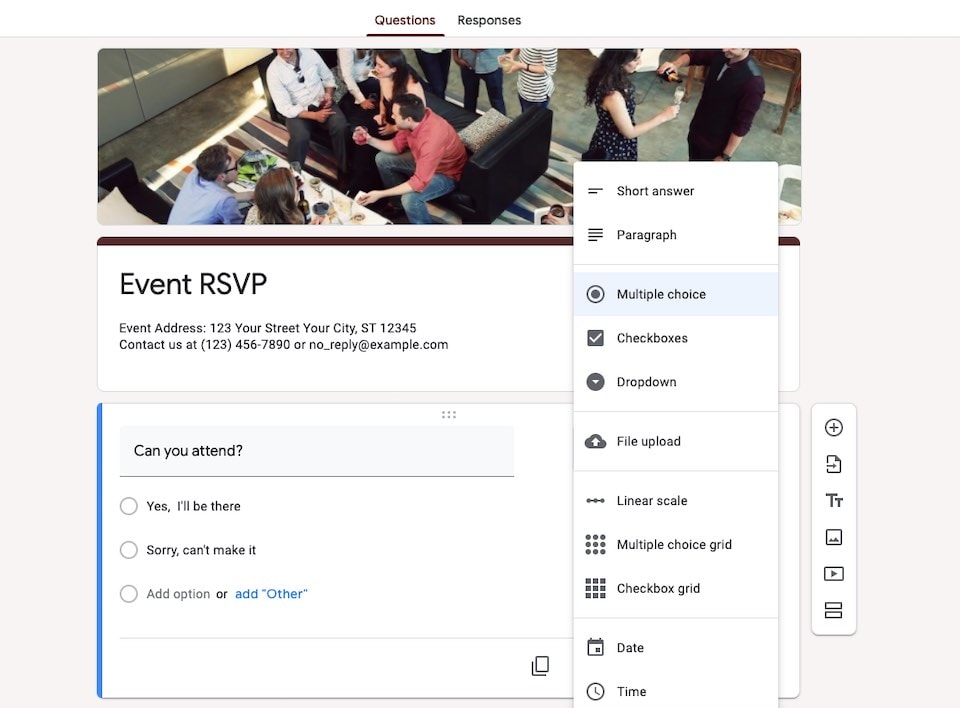Edit the "Can you attend?" question field
This screenshot has height=708, width=960.
(x=317, y=451)
